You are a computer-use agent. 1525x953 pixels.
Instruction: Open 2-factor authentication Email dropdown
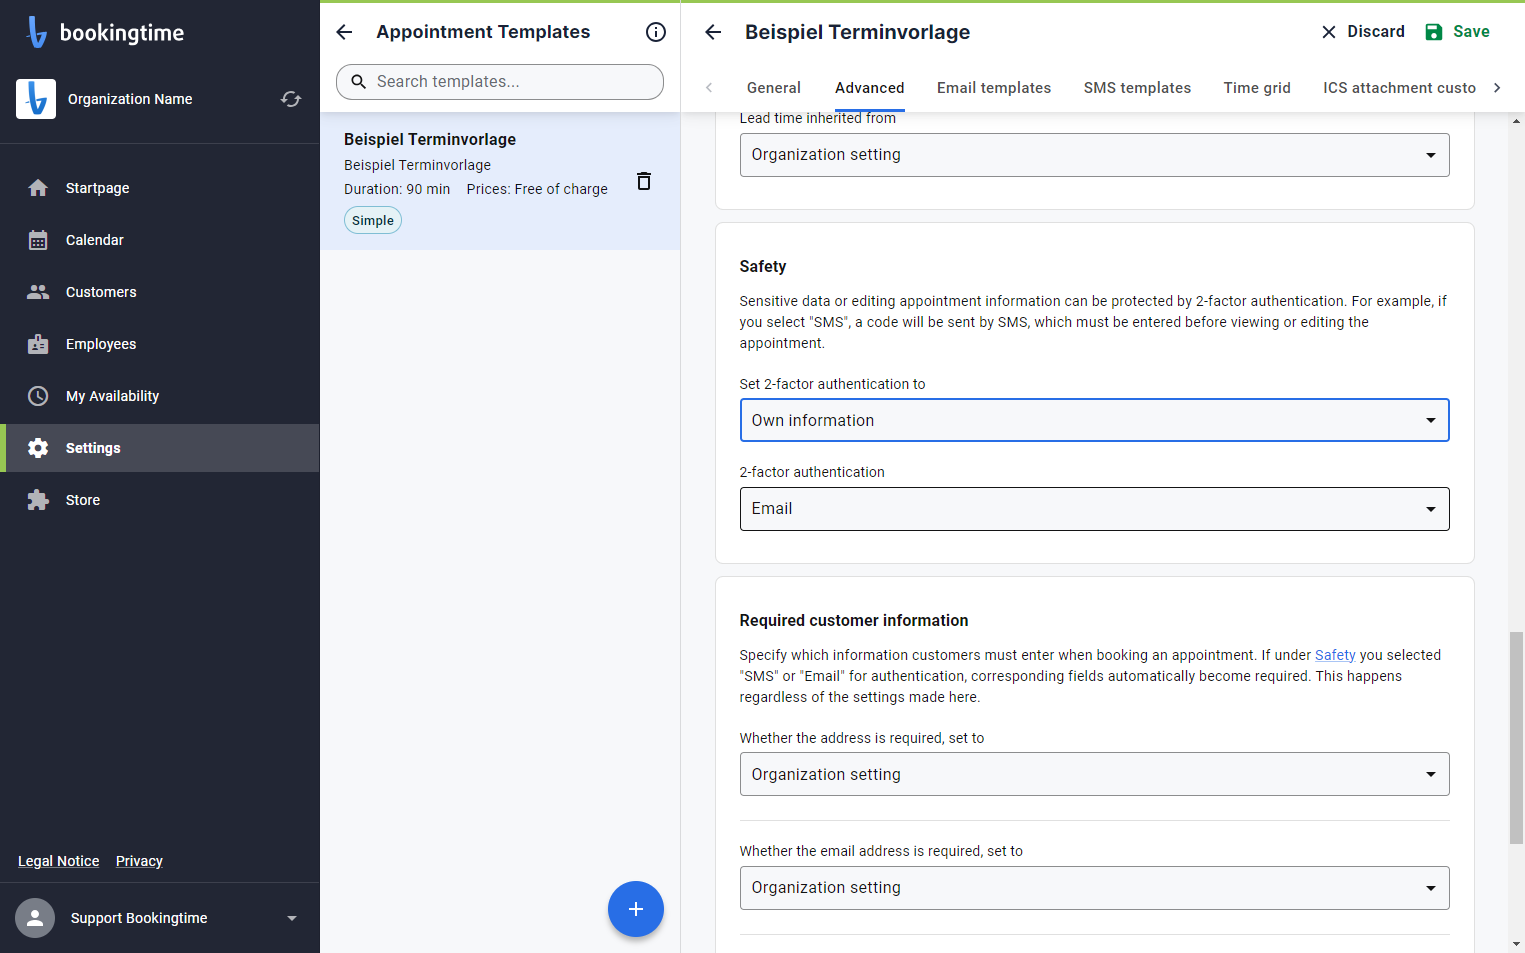click(1094, 509)
